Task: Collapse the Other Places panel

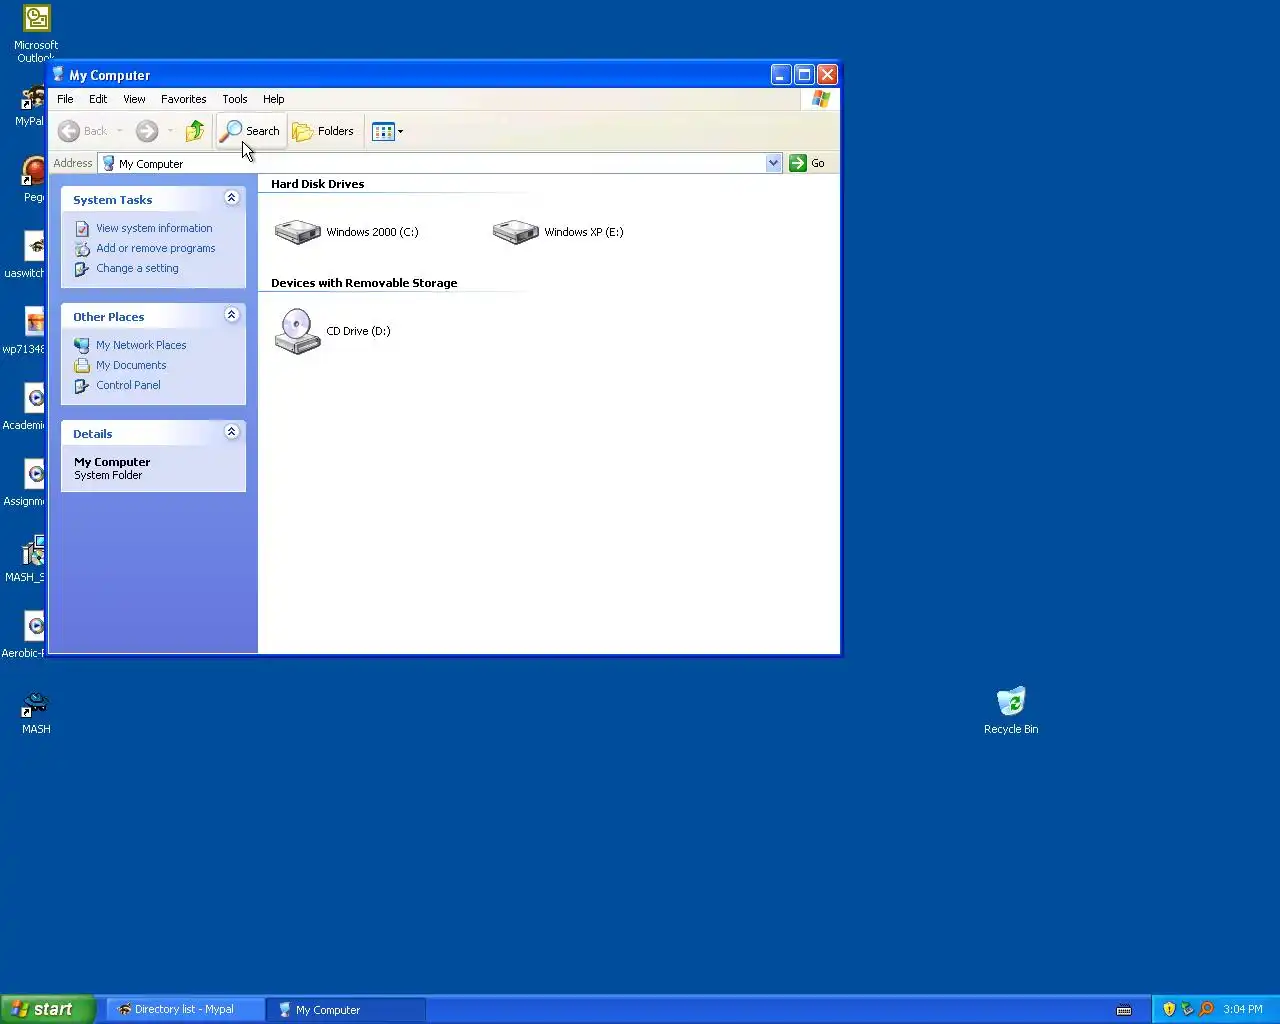Action: [x=231, y=315]
